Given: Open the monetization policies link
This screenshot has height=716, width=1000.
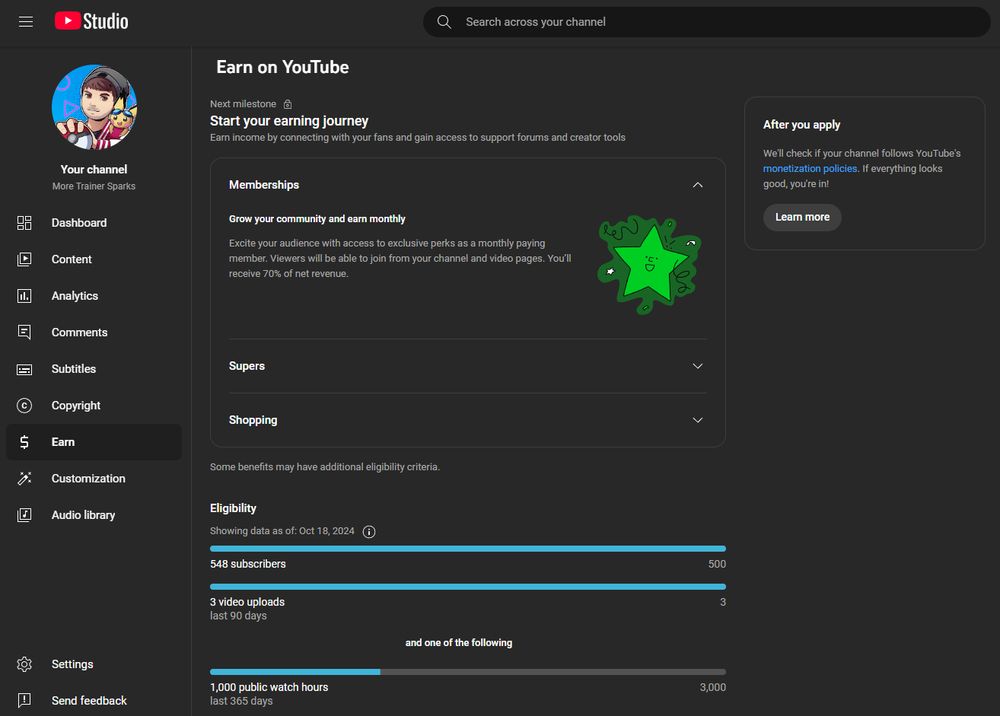Looking at the screenshot, I should 810,168.
